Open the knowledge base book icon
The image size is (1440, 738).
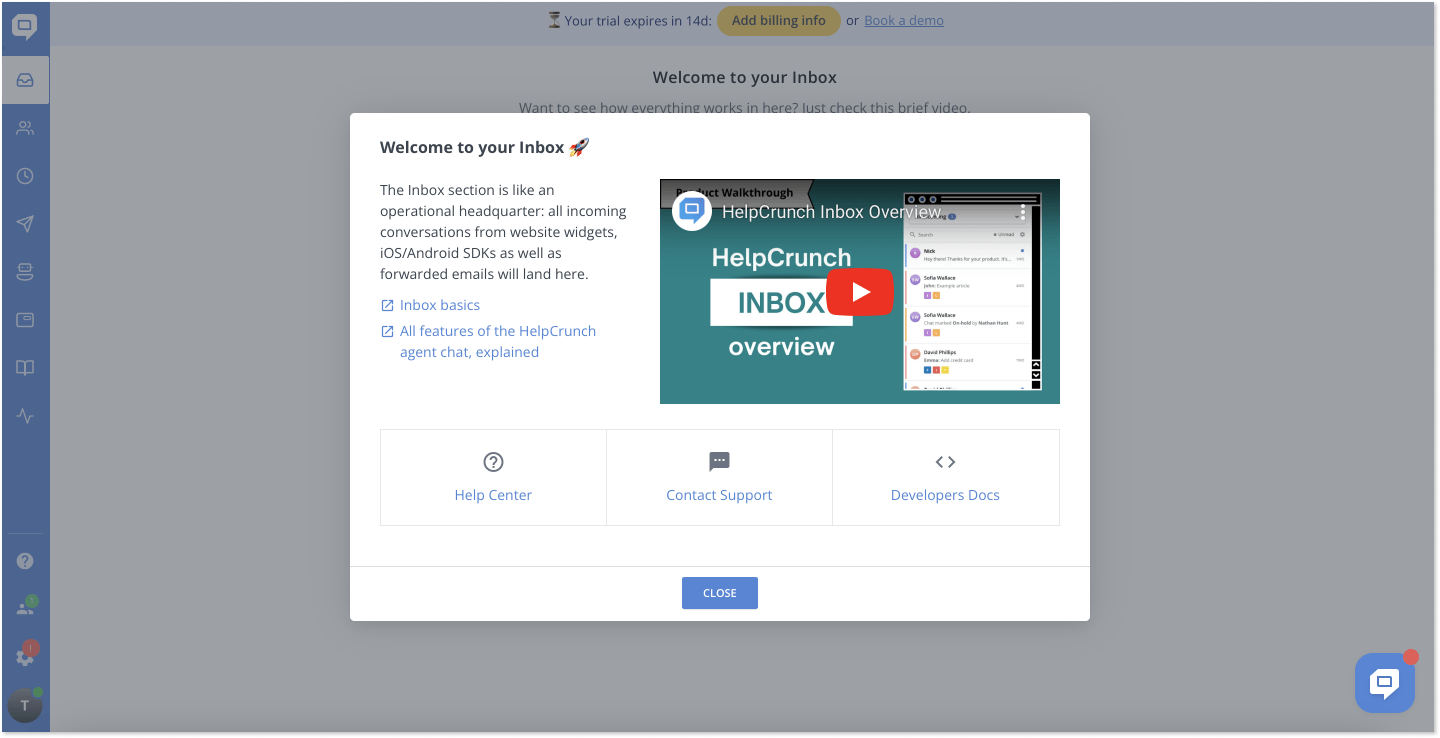pos(25,368)
